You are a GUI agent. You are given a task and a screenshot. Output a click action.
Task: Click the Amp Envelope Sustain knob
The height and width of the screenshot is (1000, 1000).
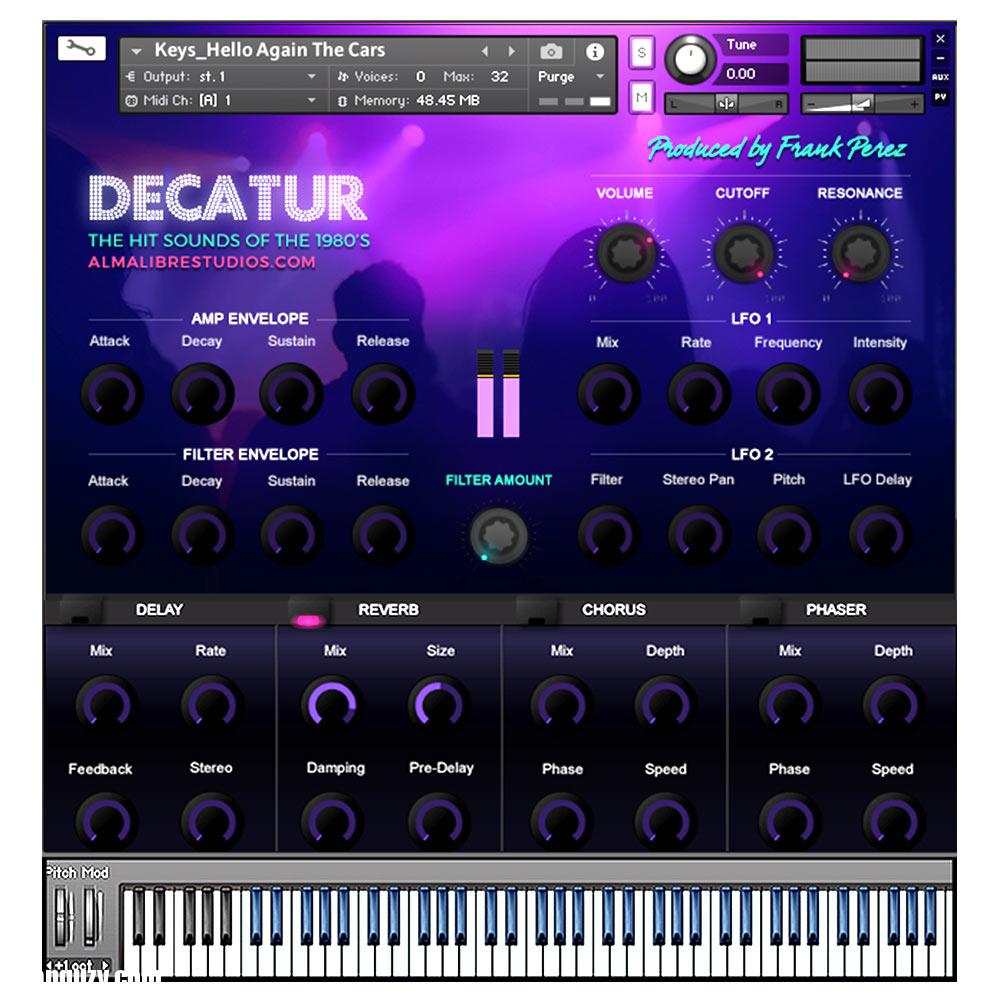pyautogui.click(x=291, y=394)
